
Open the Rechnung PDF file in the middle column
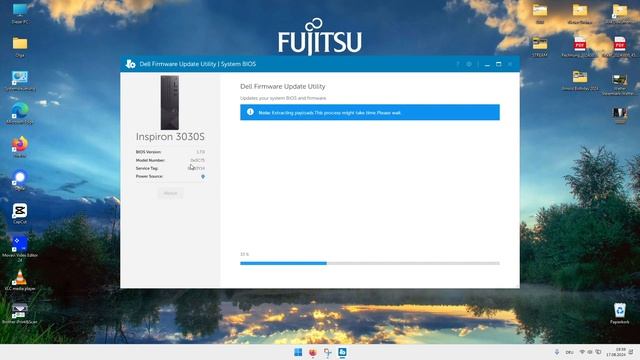click(x=580, y=47)
